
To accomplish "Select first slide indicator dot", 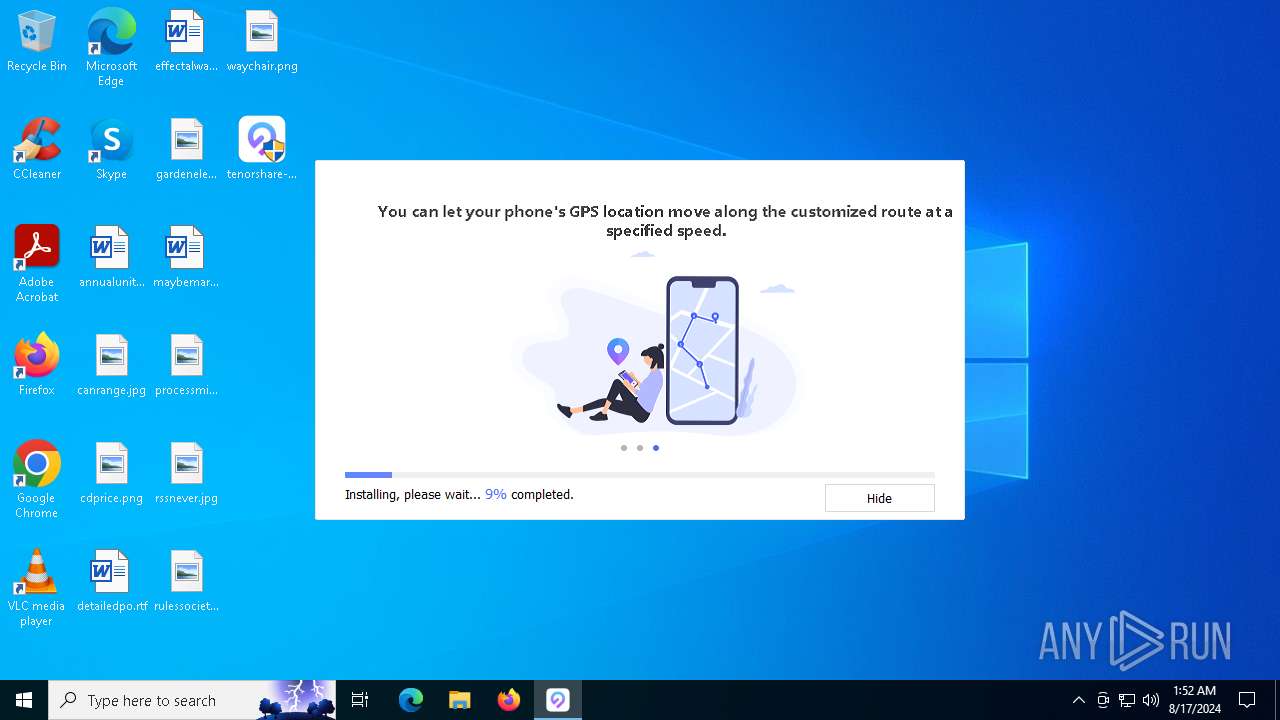I will [x=624, y=448].
